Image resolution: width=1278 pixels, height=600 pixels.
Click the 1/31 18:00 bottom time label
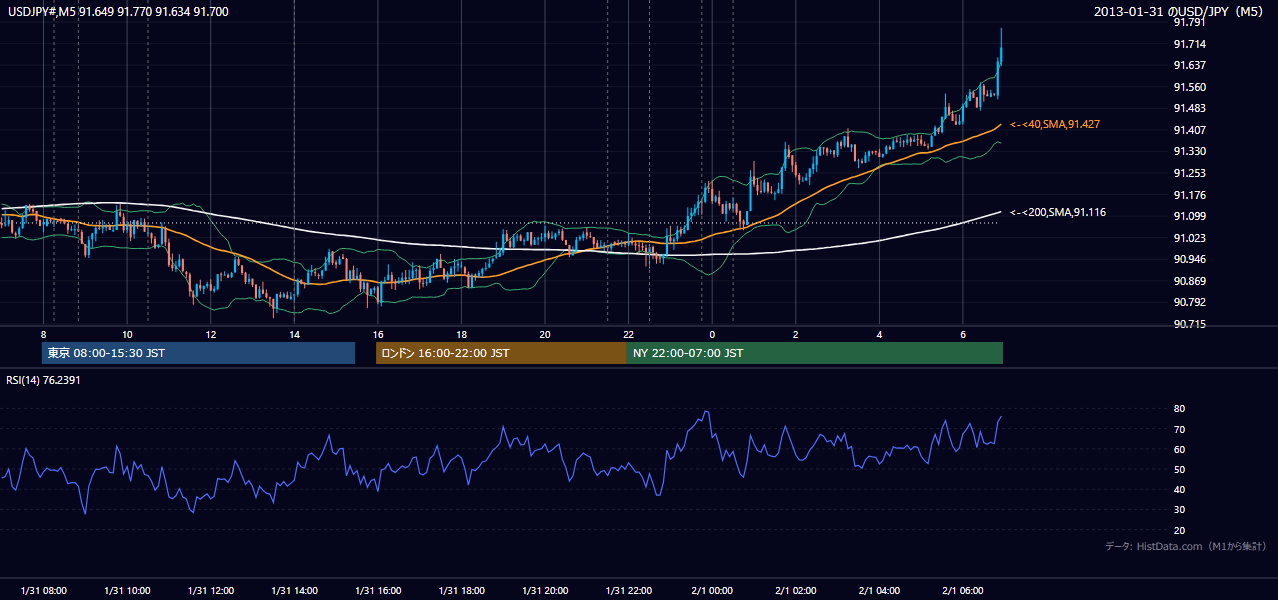click(461, 591)
